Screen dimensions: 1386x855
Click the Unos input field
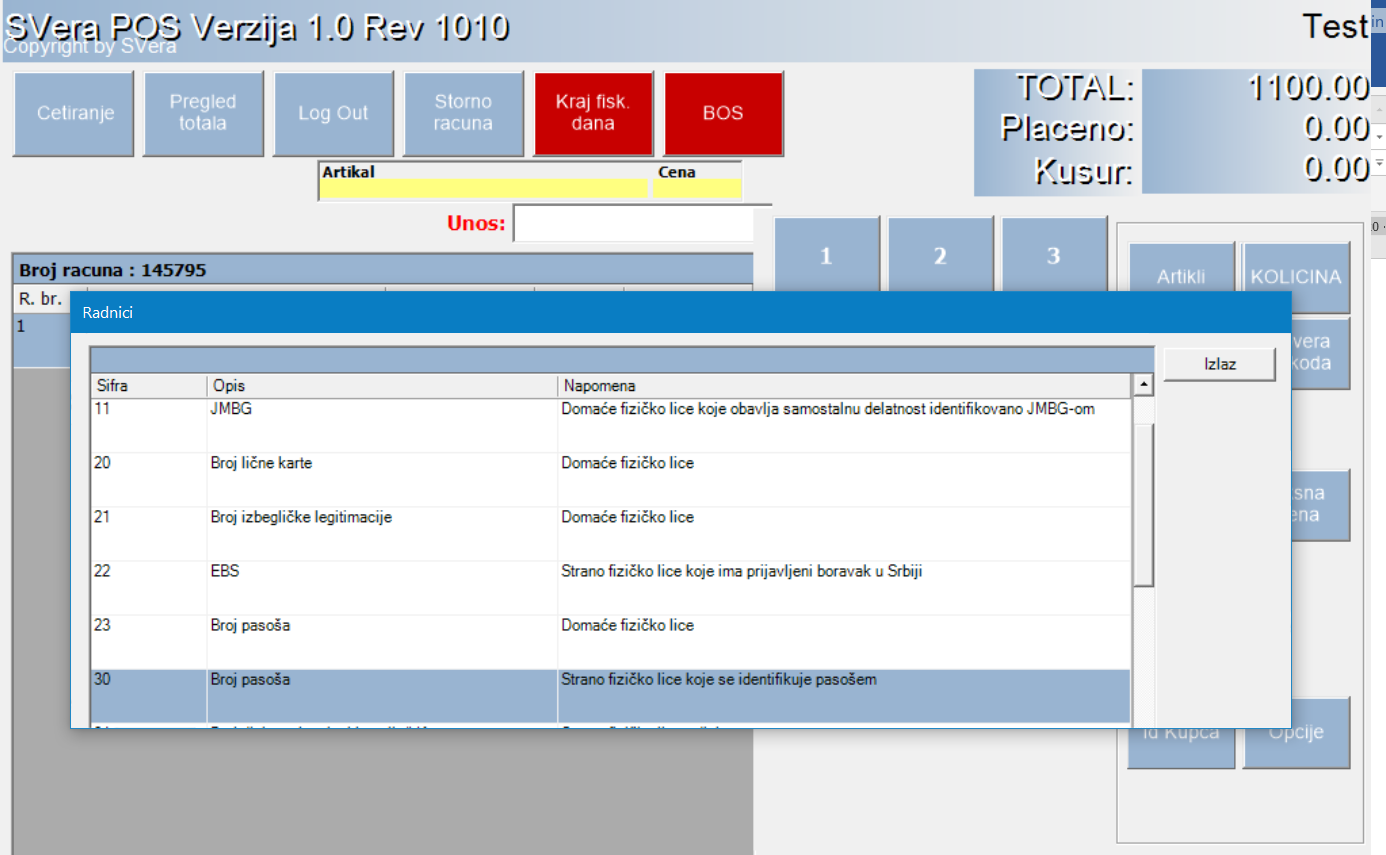pos(633,224)
